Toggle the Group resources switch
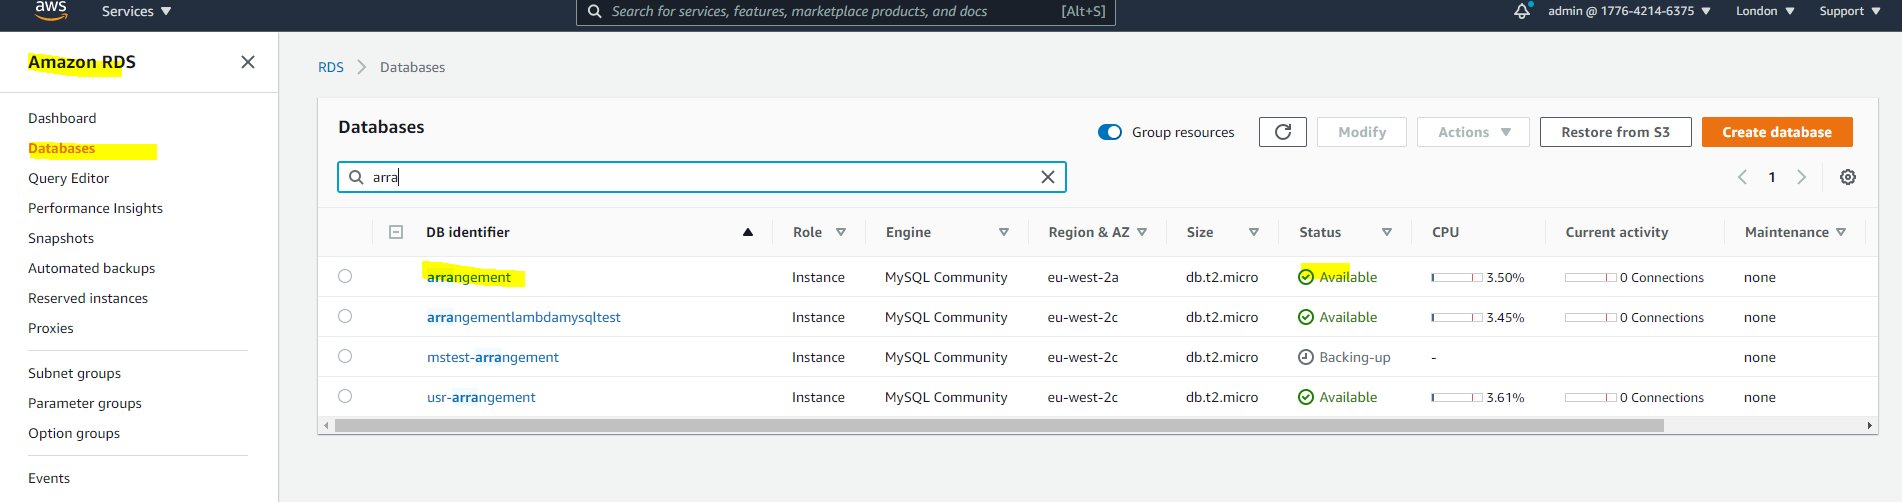Image resolution: width=1902 pixels, height=502 pixels. pos(1110,132)
